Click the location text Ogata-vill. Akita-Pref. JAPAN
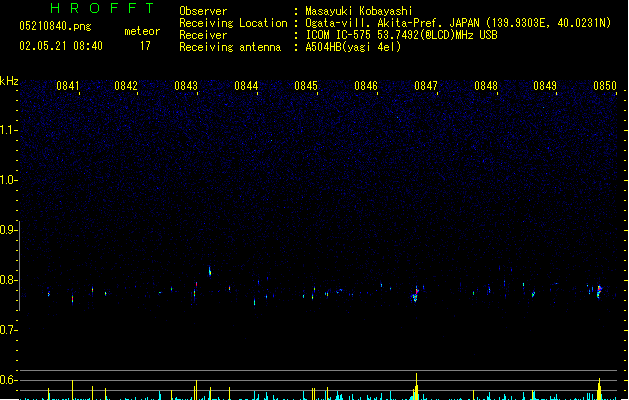629x400 pixels. pyautogui.click(x=392, y=23)
